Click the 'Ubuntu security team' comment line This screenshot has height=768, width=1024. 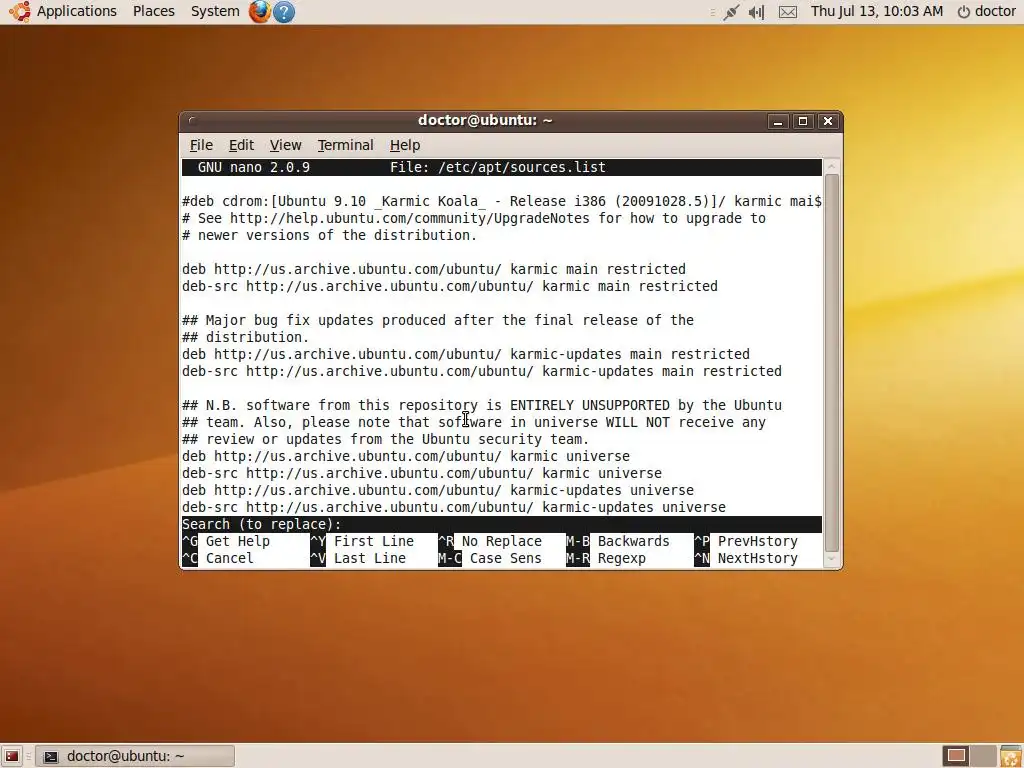point(386,439)
